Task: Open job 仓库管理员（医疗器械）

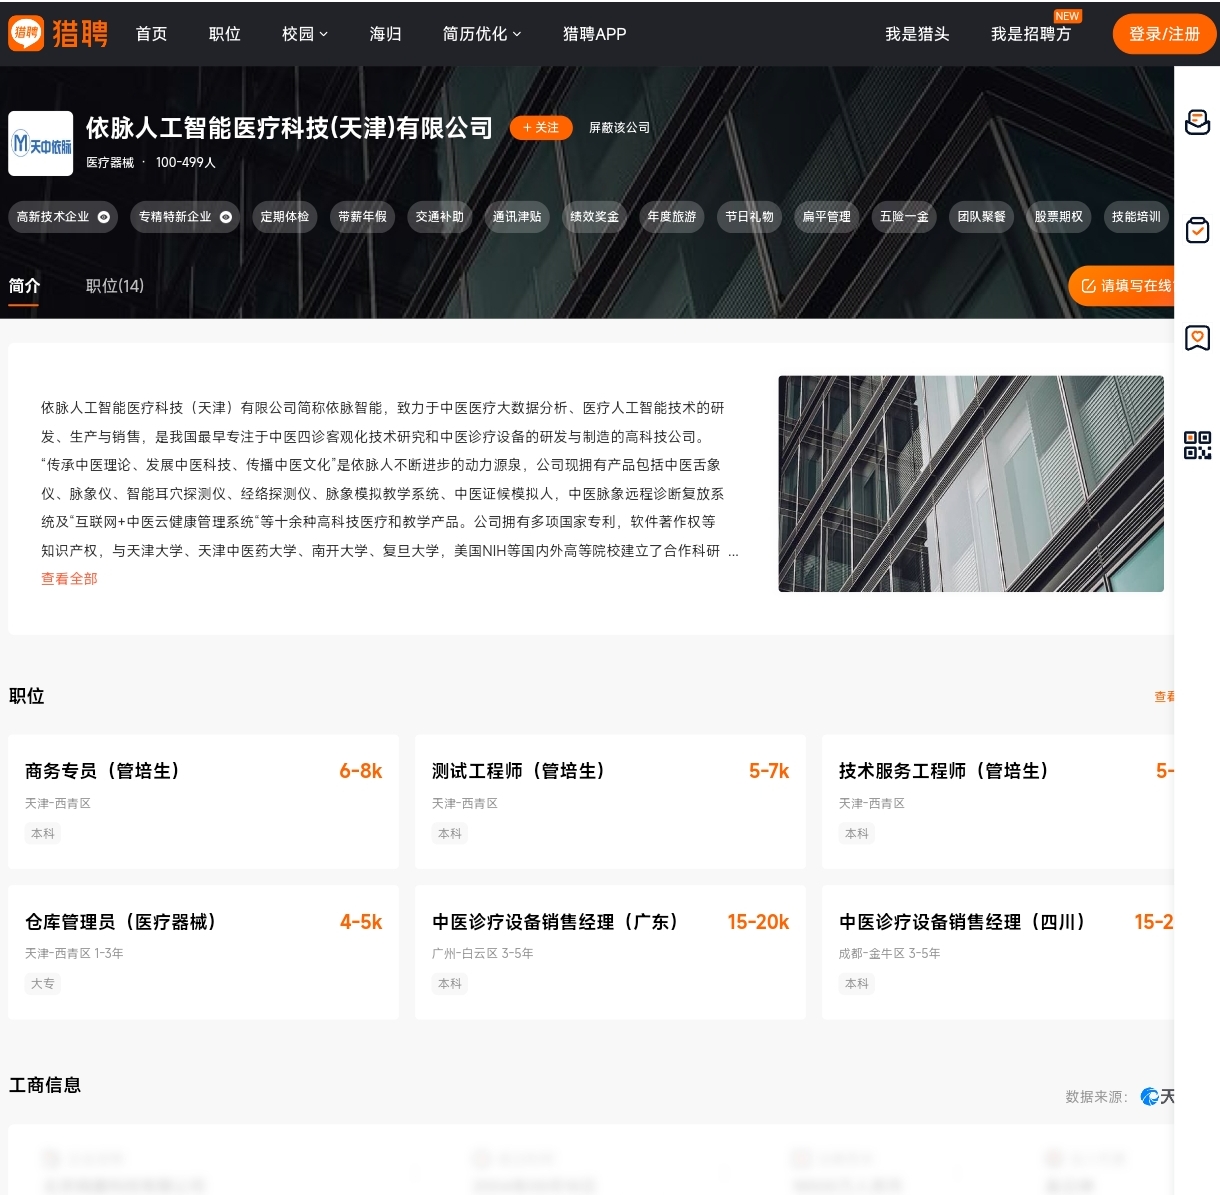Action: (x=121, y=922)
